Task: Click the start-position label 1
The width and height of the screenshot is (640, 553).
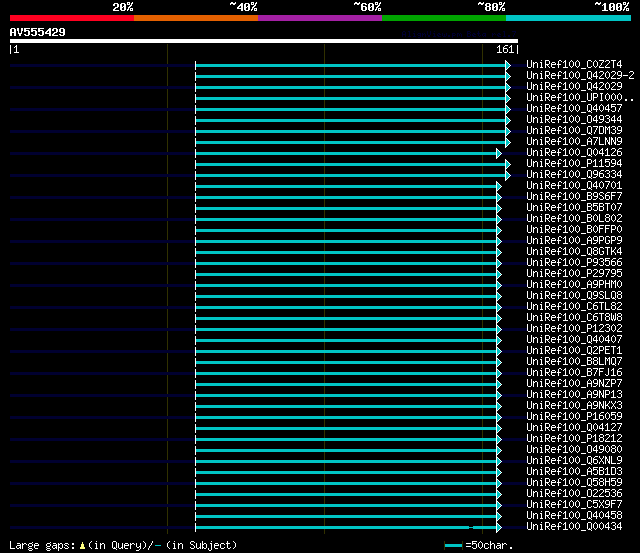Action: tap(16, 49)
